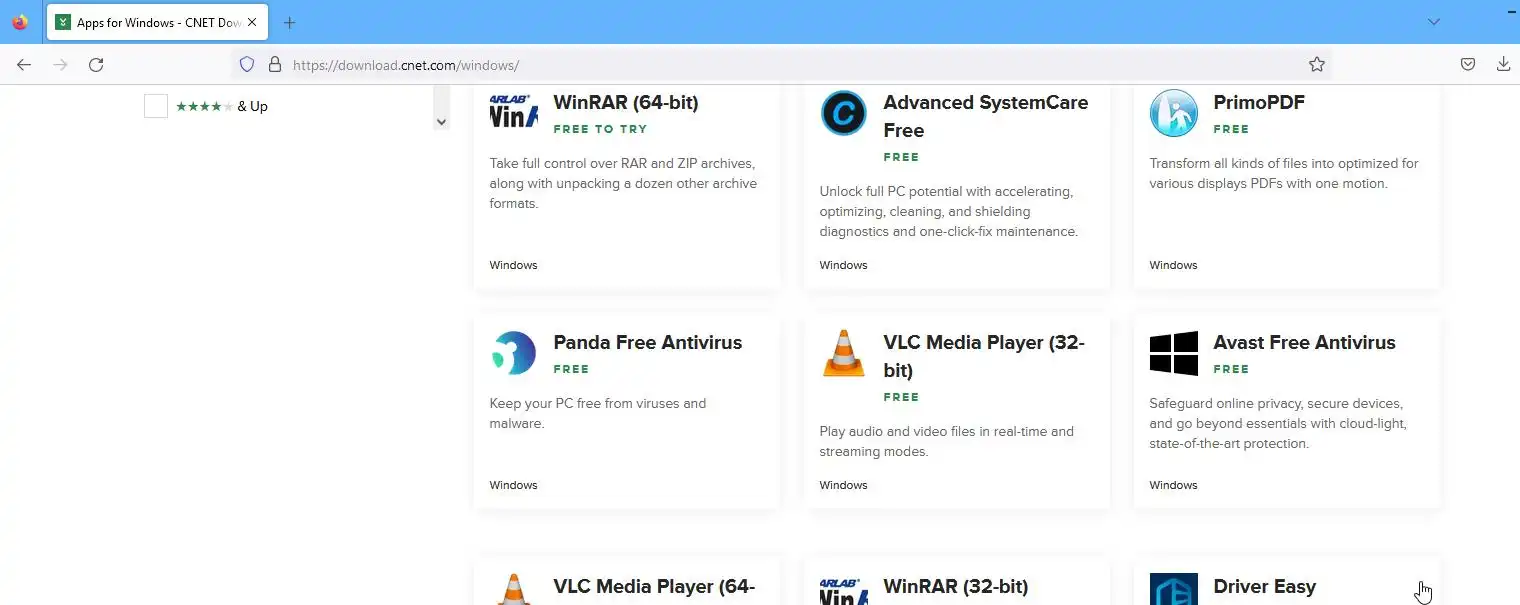Click the Panda Free Antivirus logo
Screen dimensions: 1520x605
pos(514,353)
